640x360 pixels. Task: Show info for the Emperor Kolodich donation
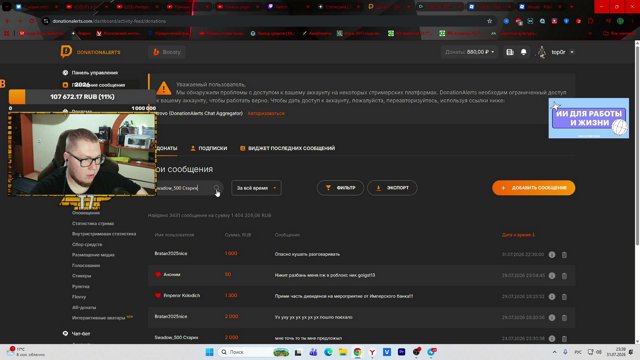pos(552,297)
